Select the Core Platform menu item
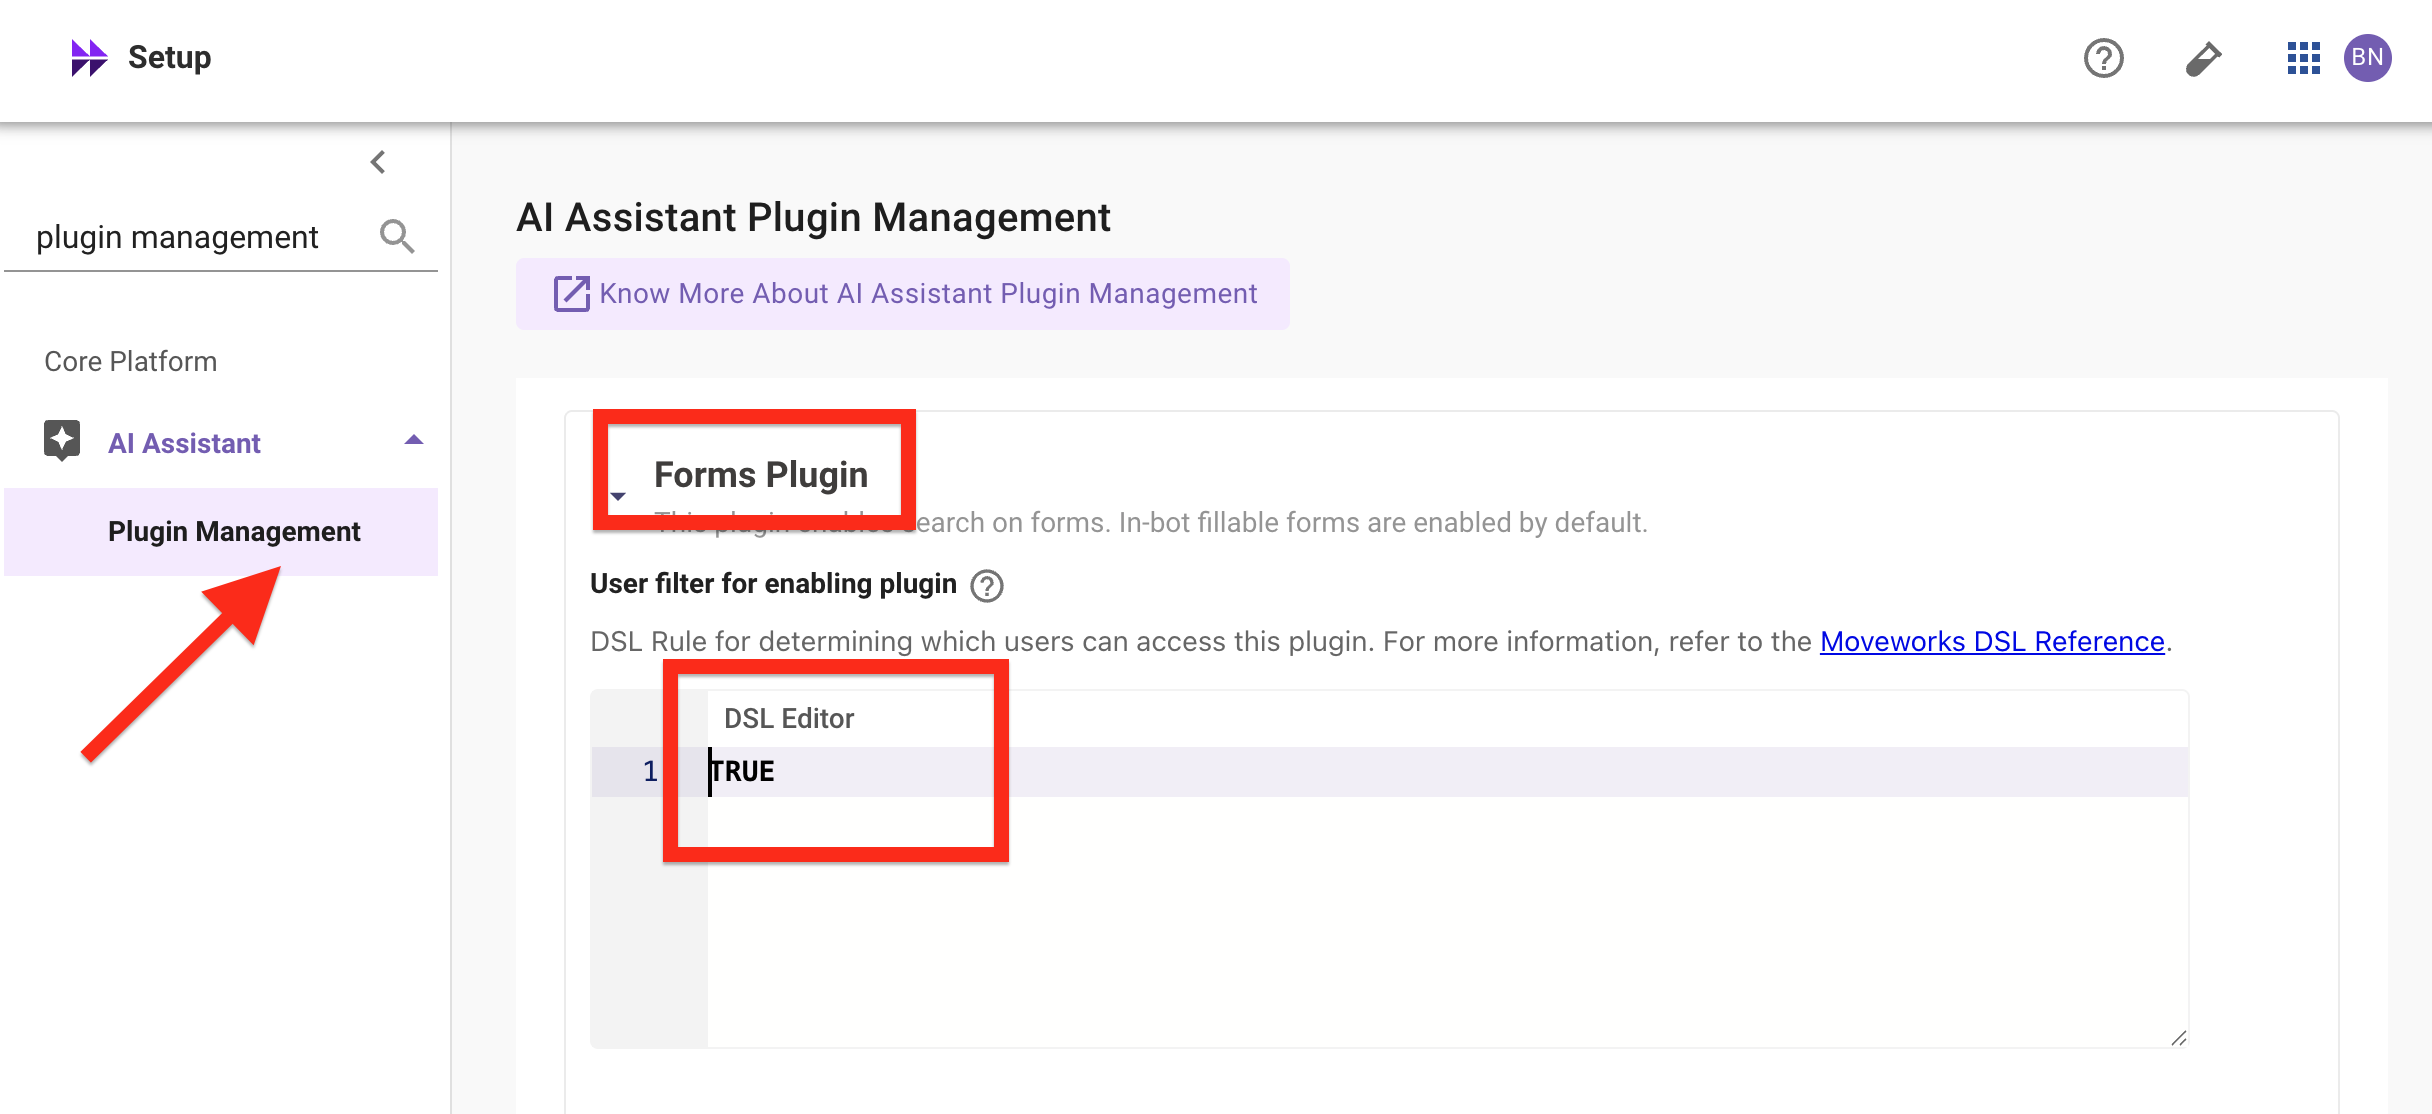 [x=131, y=362]
